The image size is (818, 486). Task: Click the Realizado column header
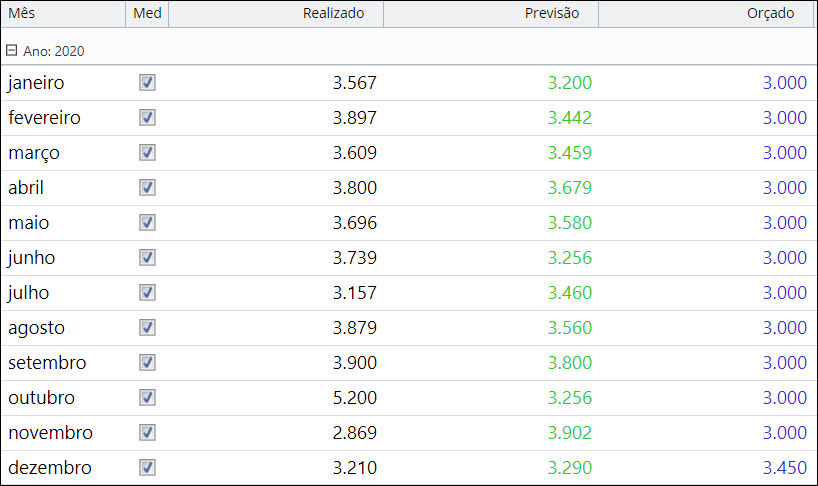[276, 13]
